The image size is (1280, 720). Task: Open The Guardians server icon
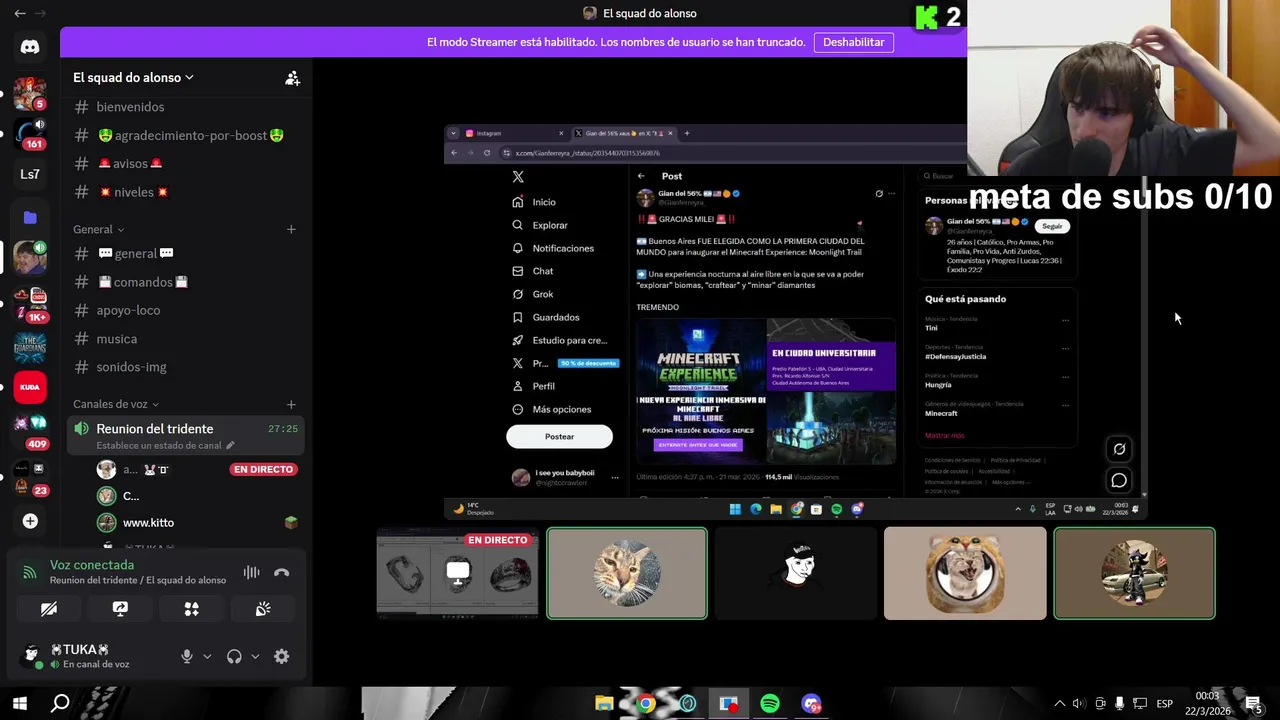pyautogui.click(x=30, y=346)
